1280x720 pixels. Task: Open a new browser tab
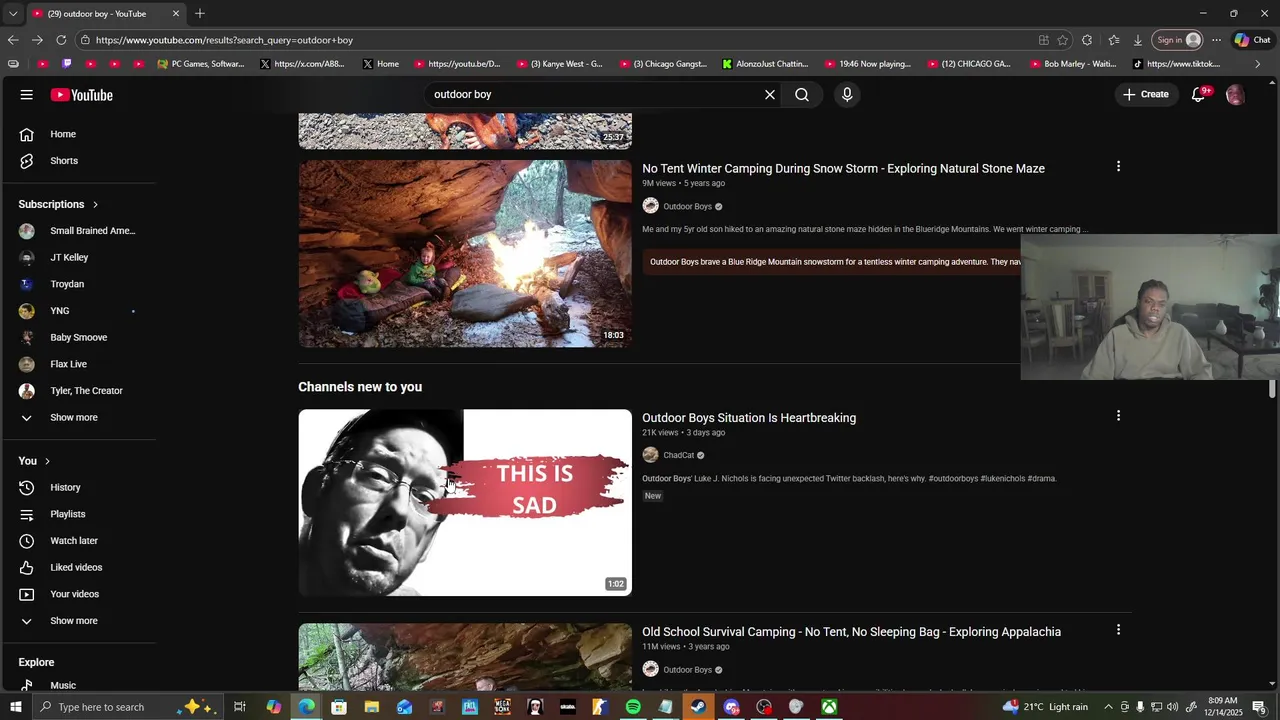point(200,13)
